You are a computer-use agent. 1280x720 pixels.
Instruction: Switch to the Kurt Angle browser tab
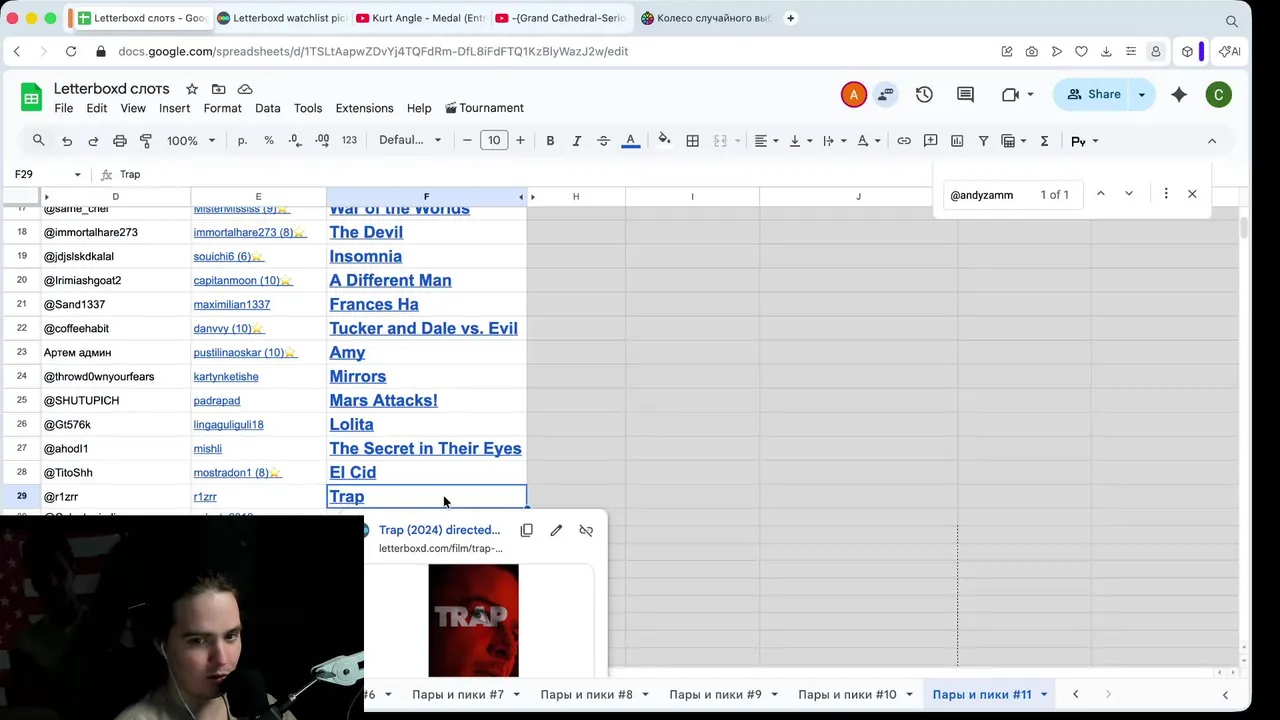point(419,18)
